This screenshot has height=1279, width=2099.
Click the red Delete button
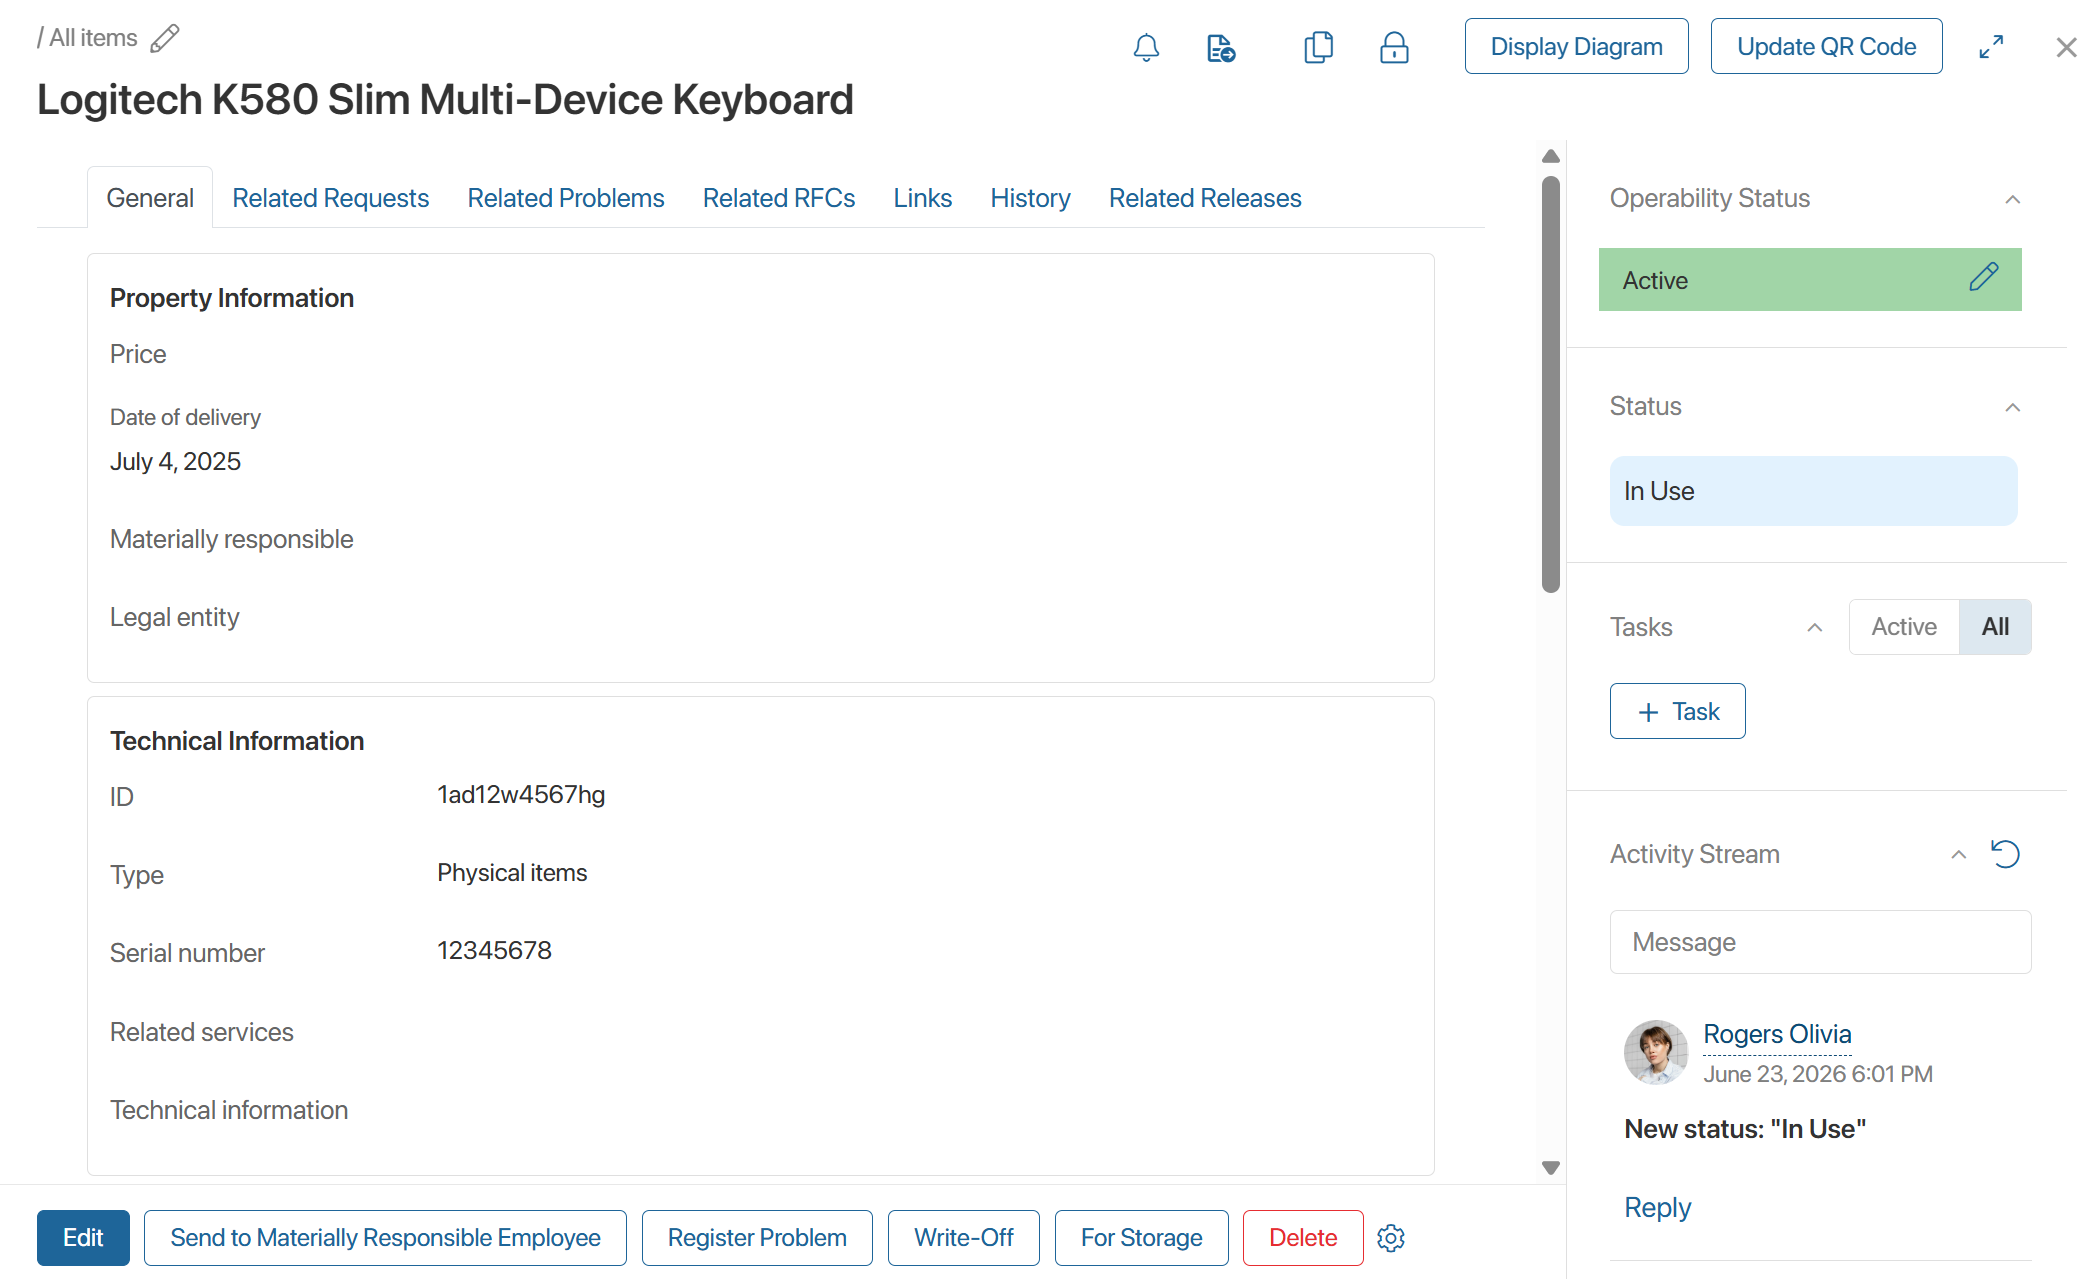coord(1303,1238)
